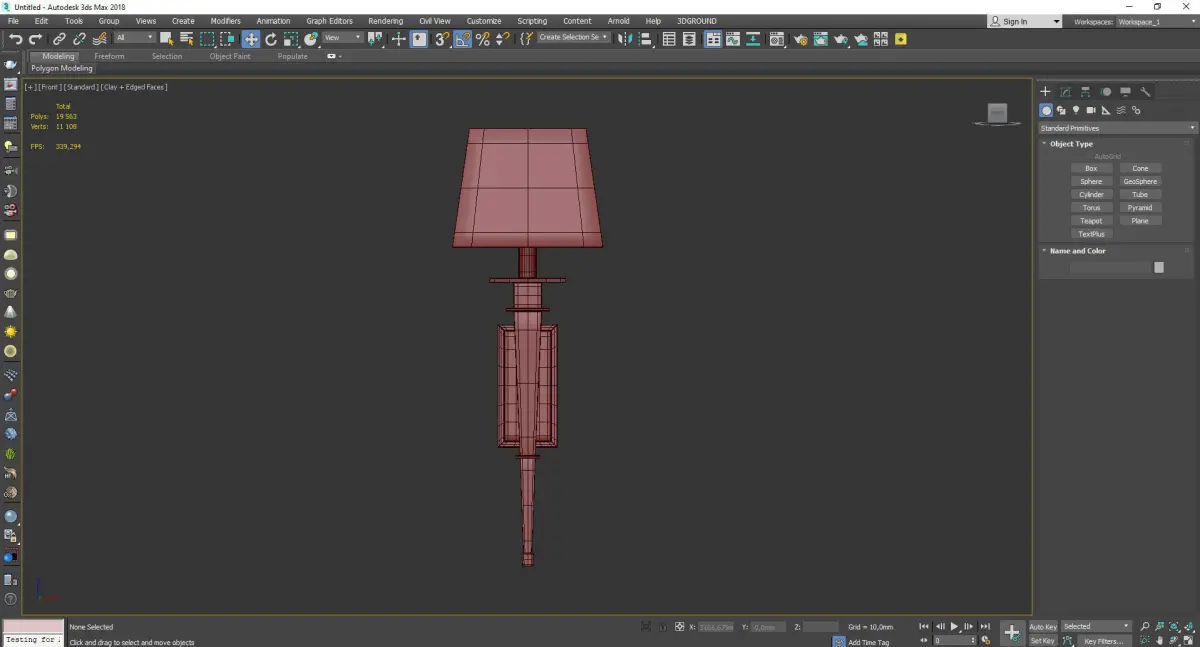Screen dimensions: 1200x647
Task: Click the object name input field
Action: point(1110,267)
